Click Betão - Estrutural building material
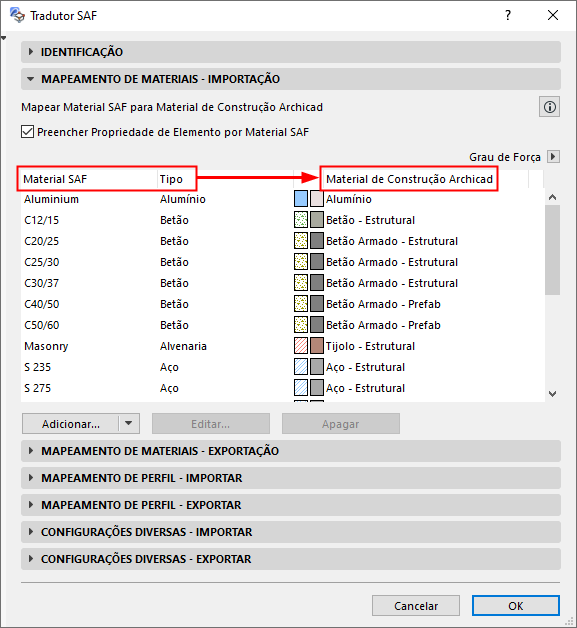 370,220
